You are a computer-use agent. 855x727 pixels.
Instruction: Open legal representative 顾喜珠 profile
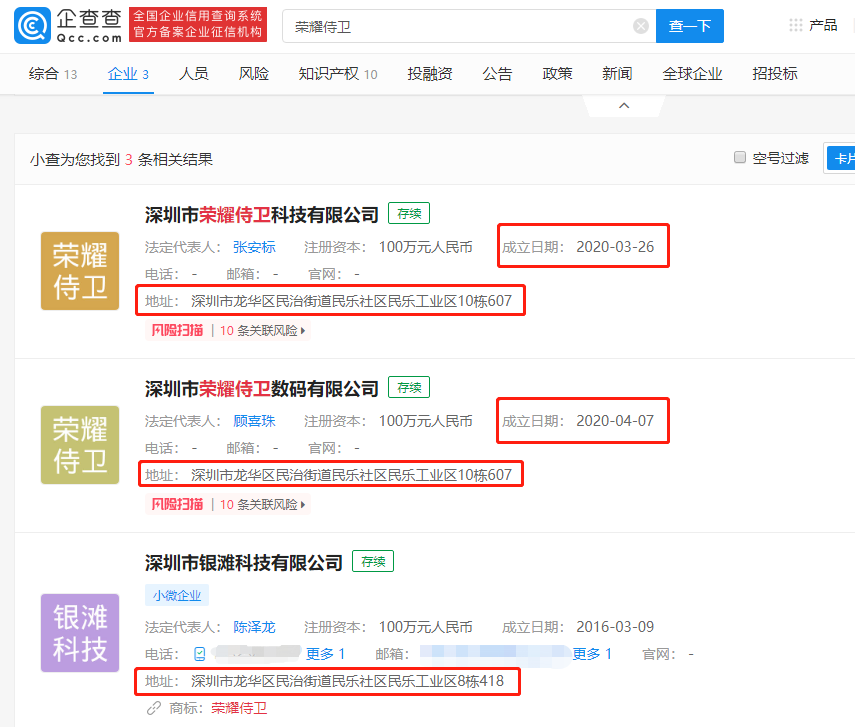click(254, 421)
